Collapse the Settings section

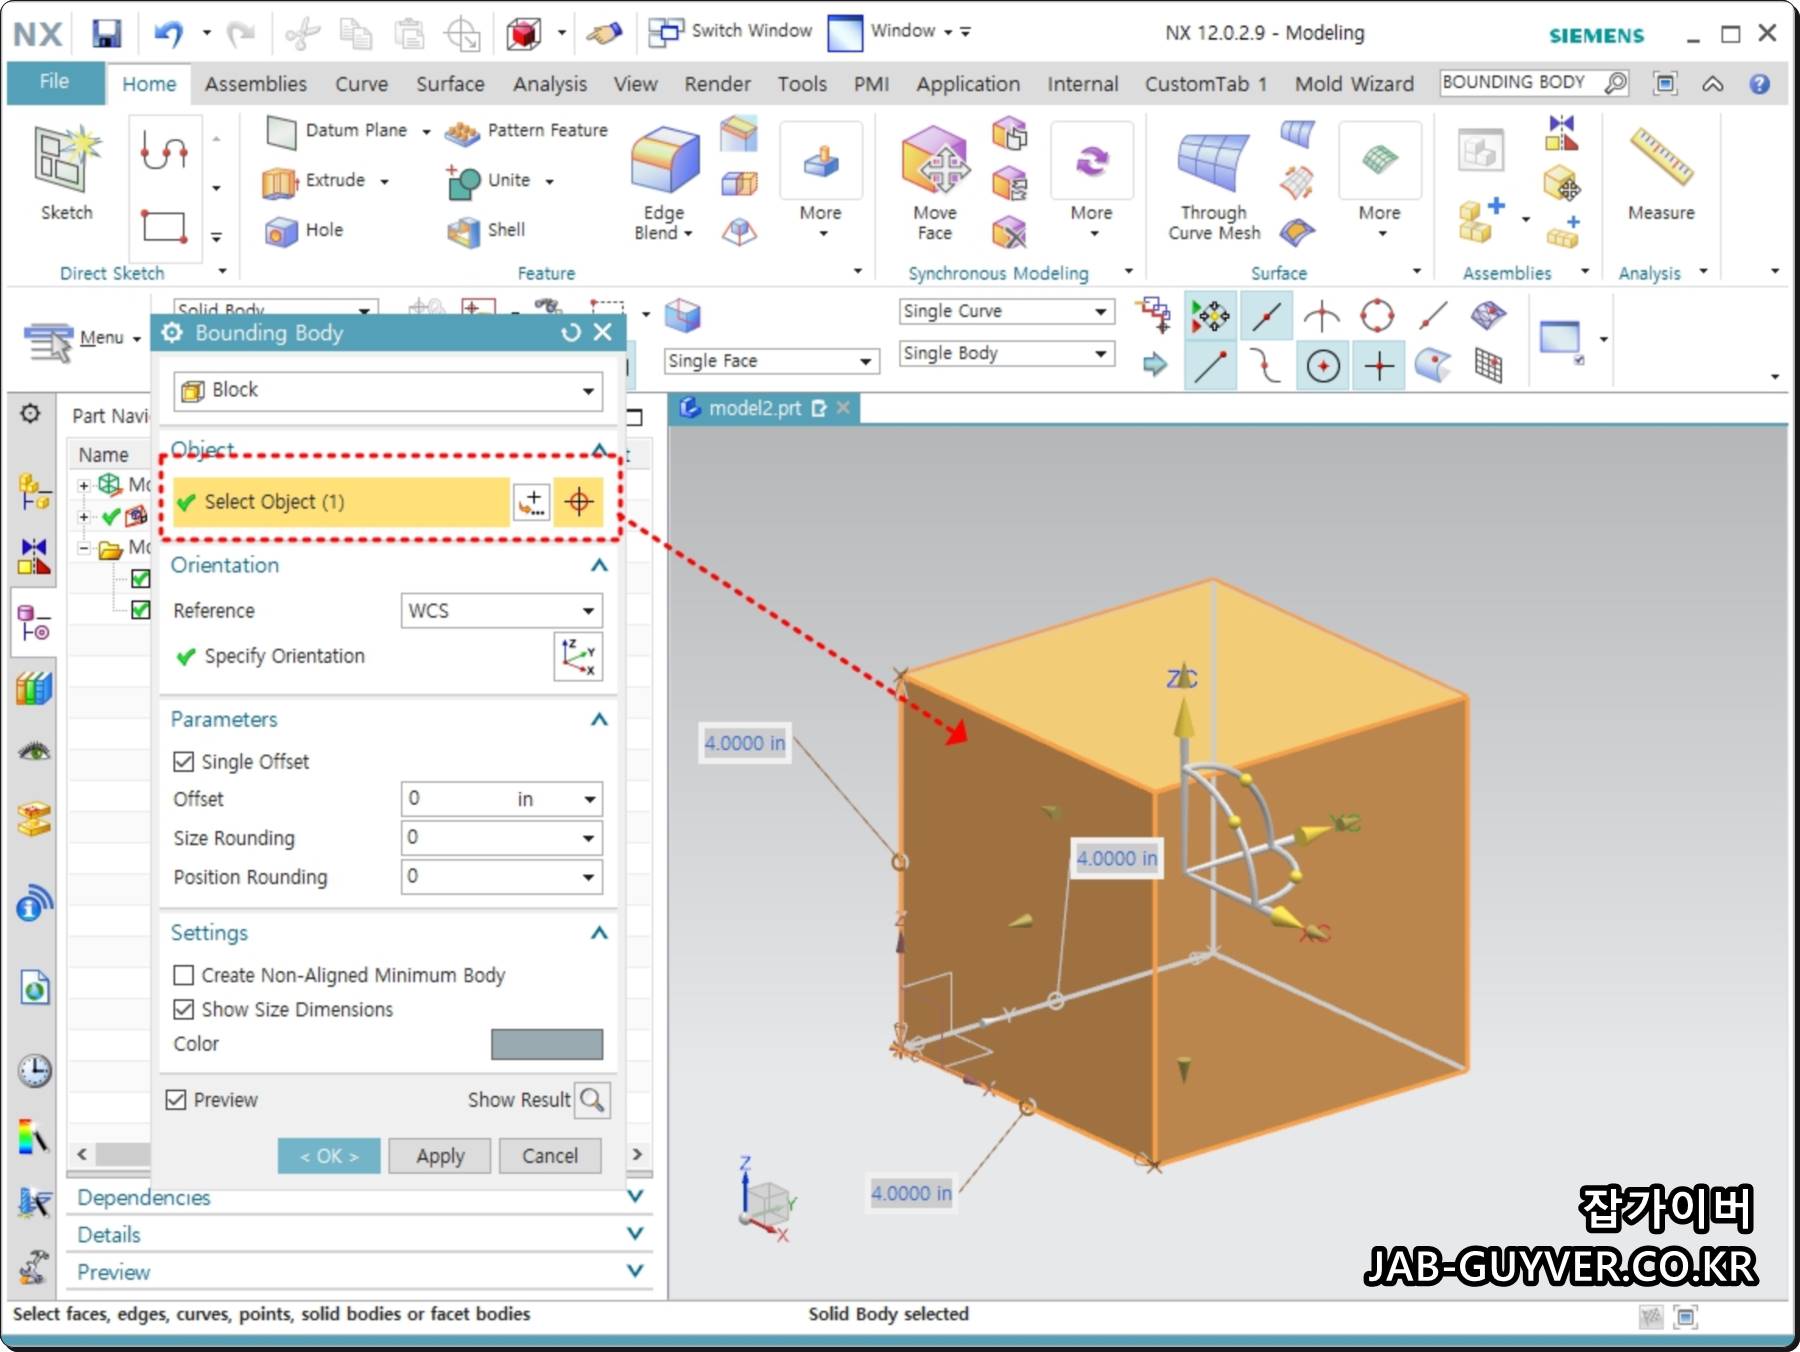[x=599, y=933]
